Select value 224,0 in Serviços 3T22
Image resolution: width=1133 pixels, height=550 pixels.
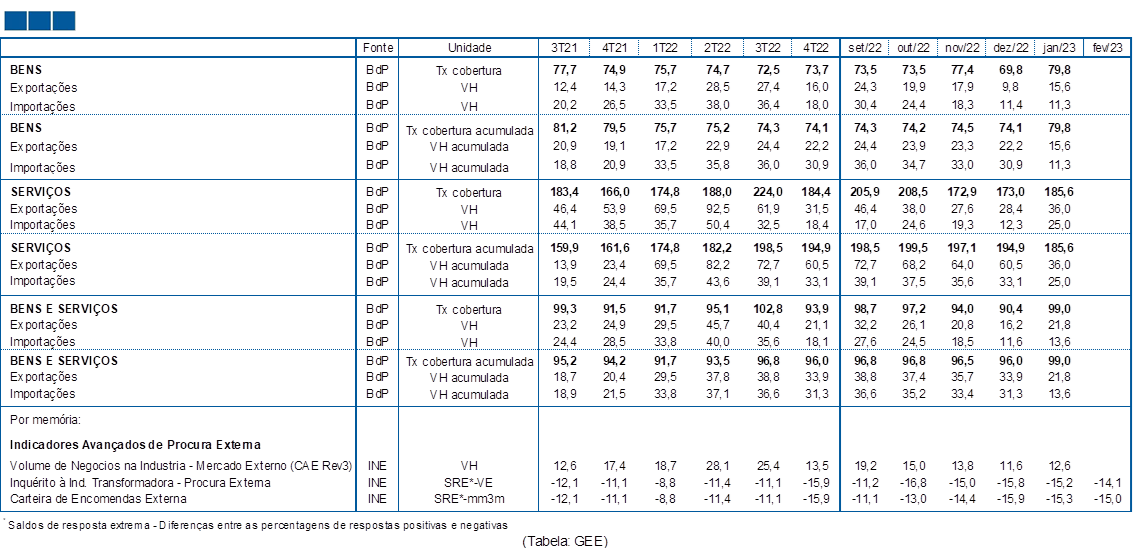click(x=767, y=193)
